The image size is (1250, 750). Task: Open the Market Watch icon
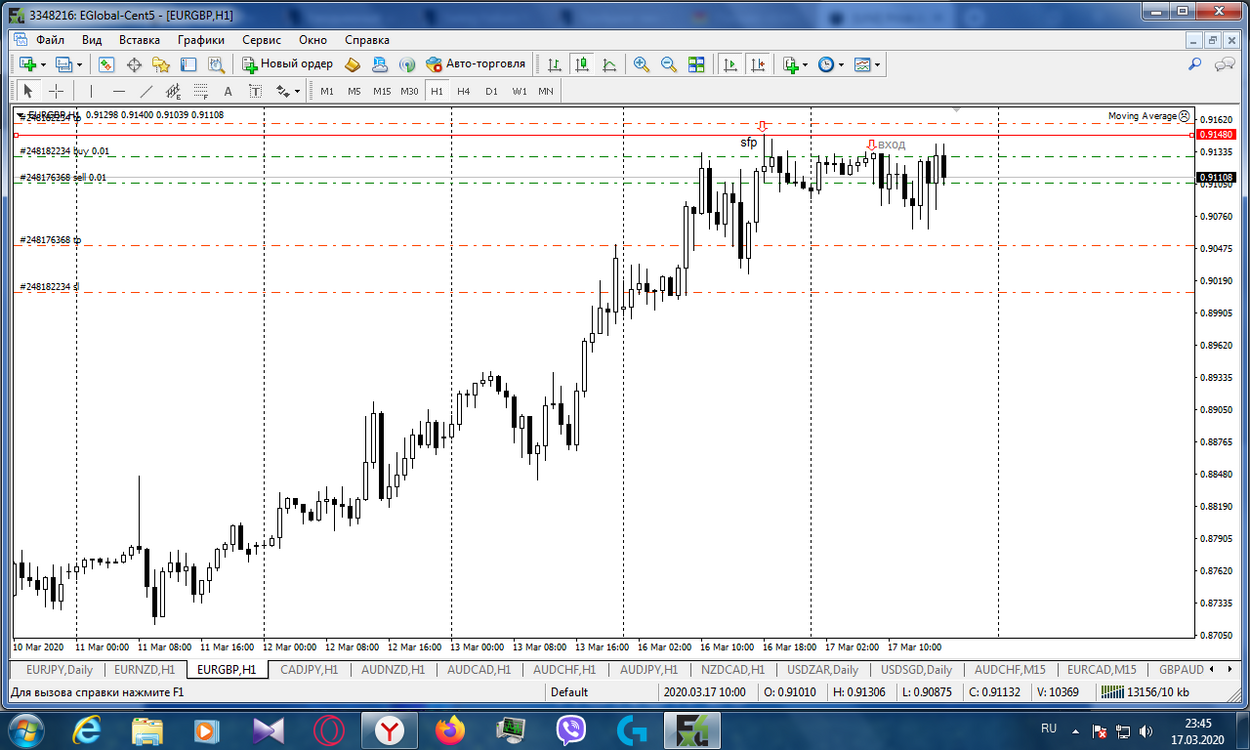click(x=106, y=64)
